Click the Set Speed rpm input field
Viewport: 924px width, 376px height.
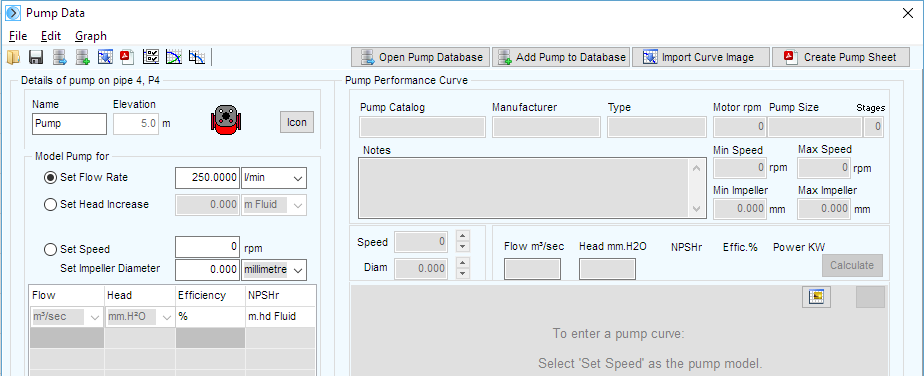point(207,247)
